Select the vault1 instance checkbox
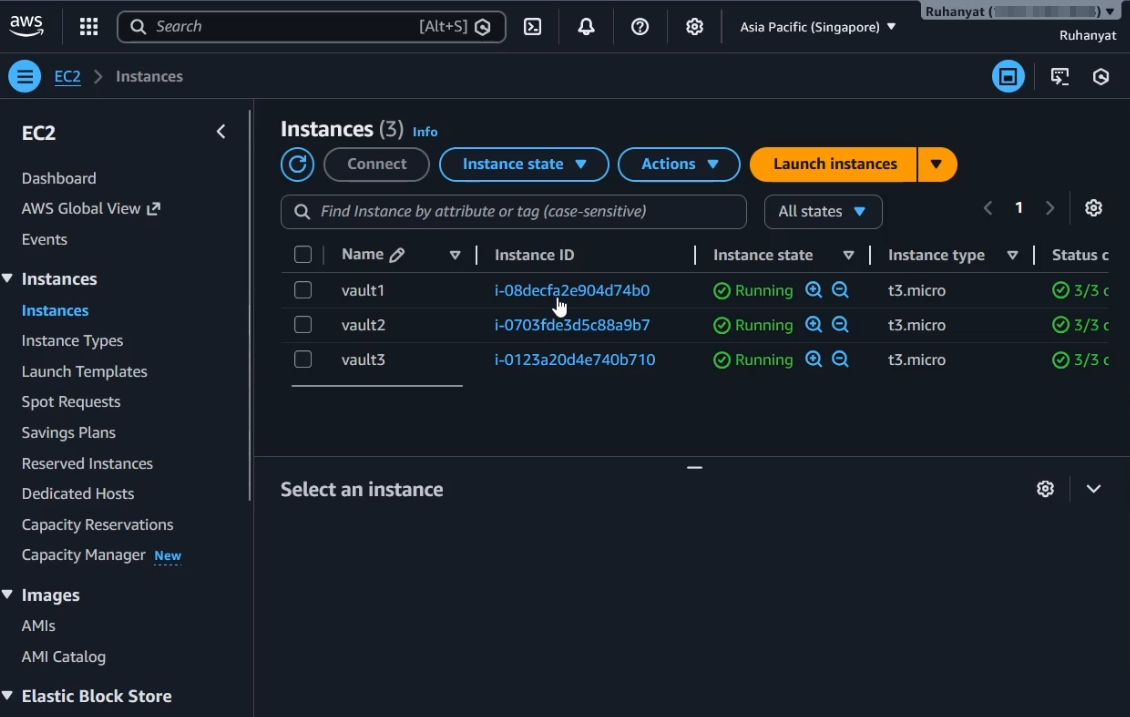This screenshot has width=1130, height=717. pos(303,289)
